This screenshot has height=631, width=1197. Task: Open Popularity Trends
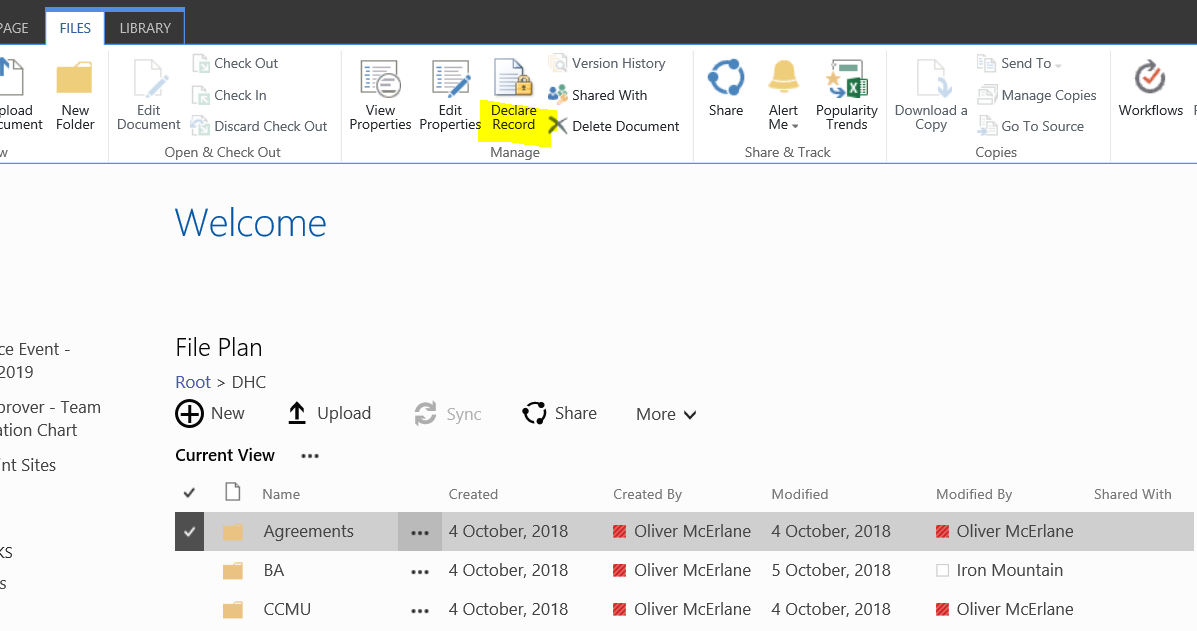click(x=847, y=95)
